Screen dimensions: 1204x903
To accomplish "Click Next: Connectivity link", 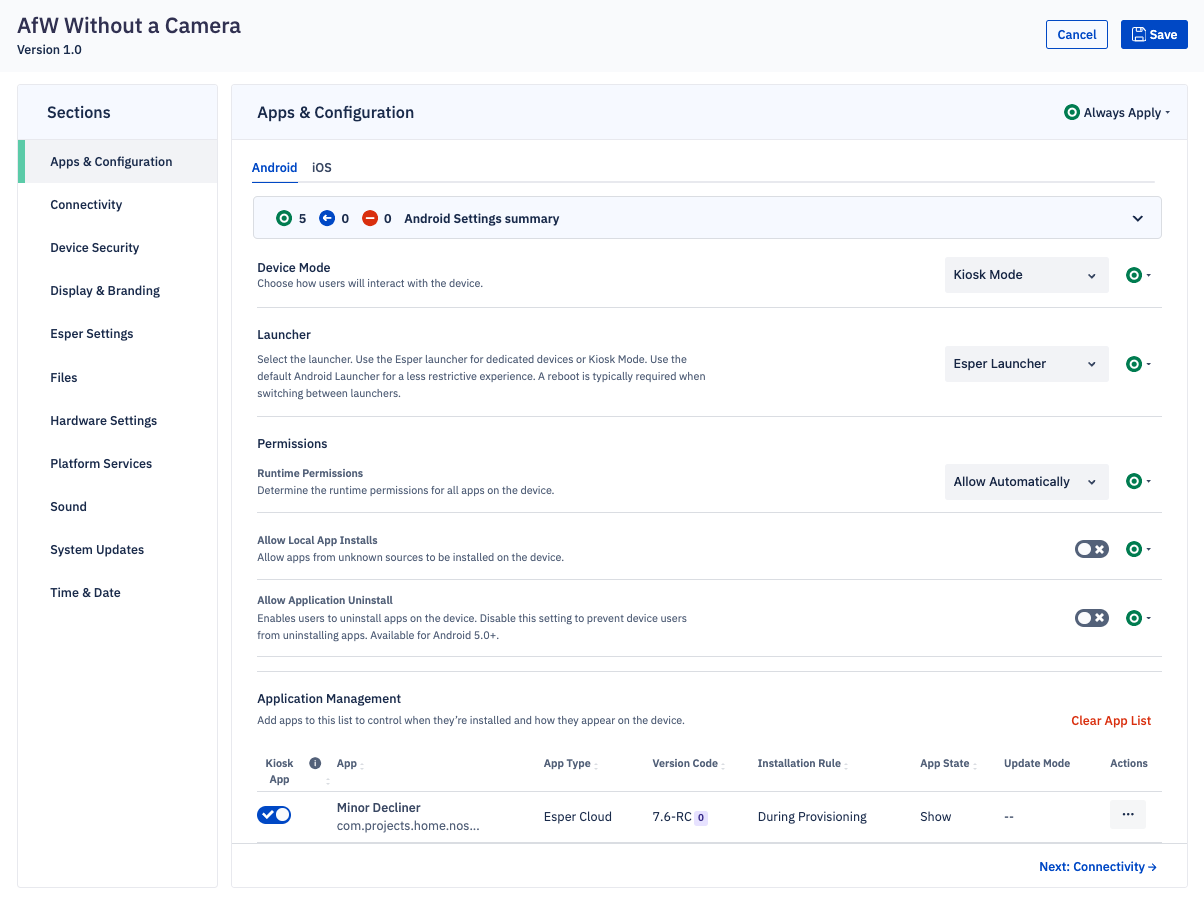I will pos(1098,867).
